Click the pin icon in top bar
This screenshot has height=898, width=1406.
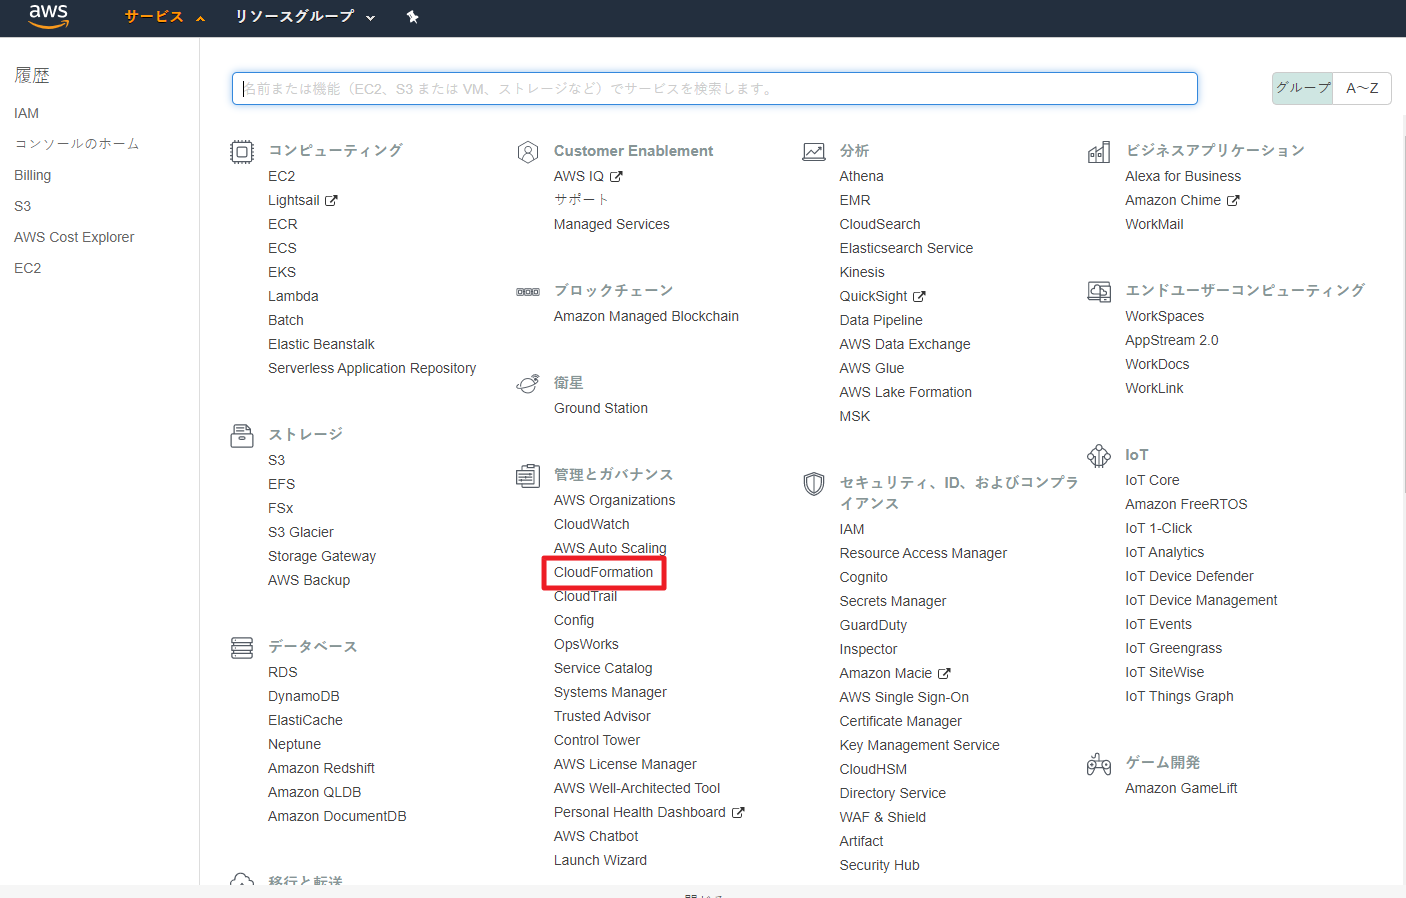point(412,17)
